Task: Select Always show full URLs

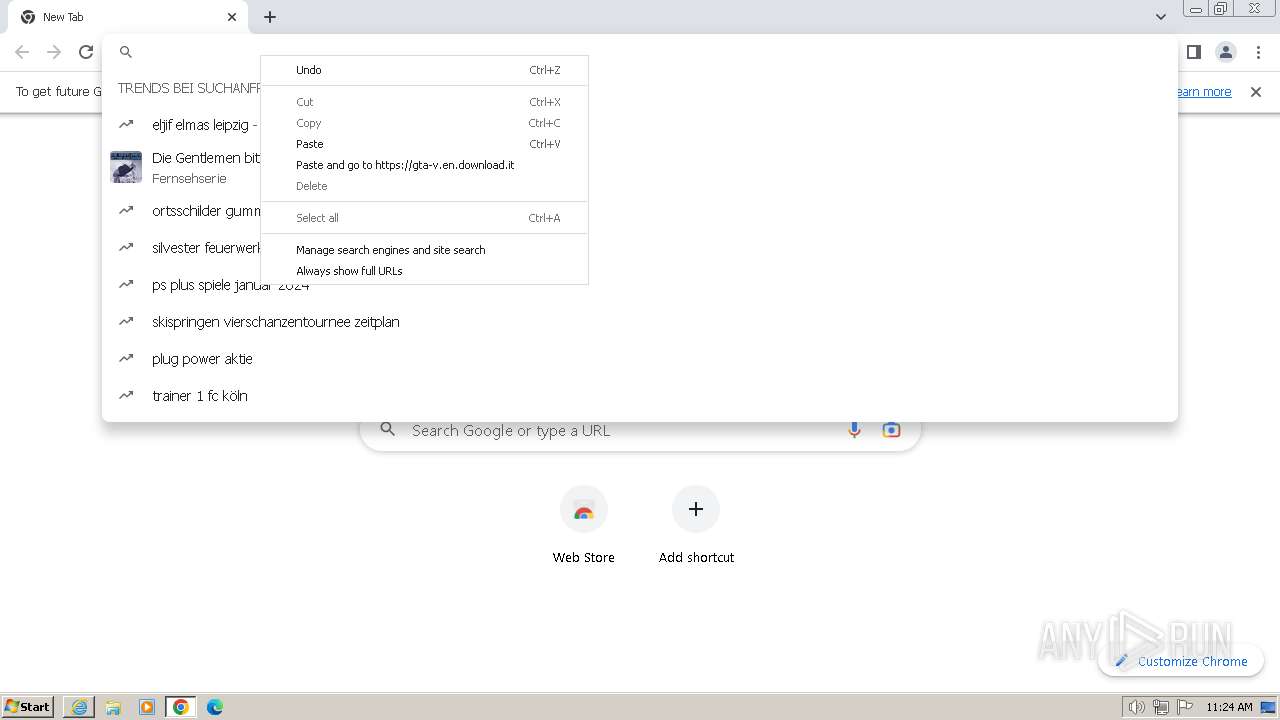Action: [424, 271]
